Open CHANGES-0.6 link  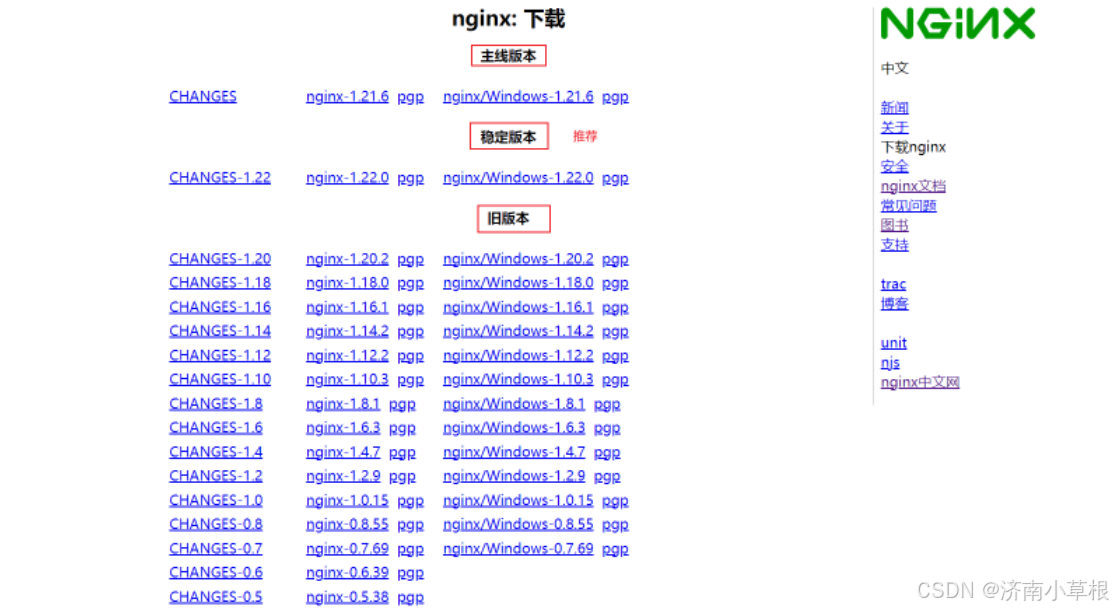(x=216, y=572)
